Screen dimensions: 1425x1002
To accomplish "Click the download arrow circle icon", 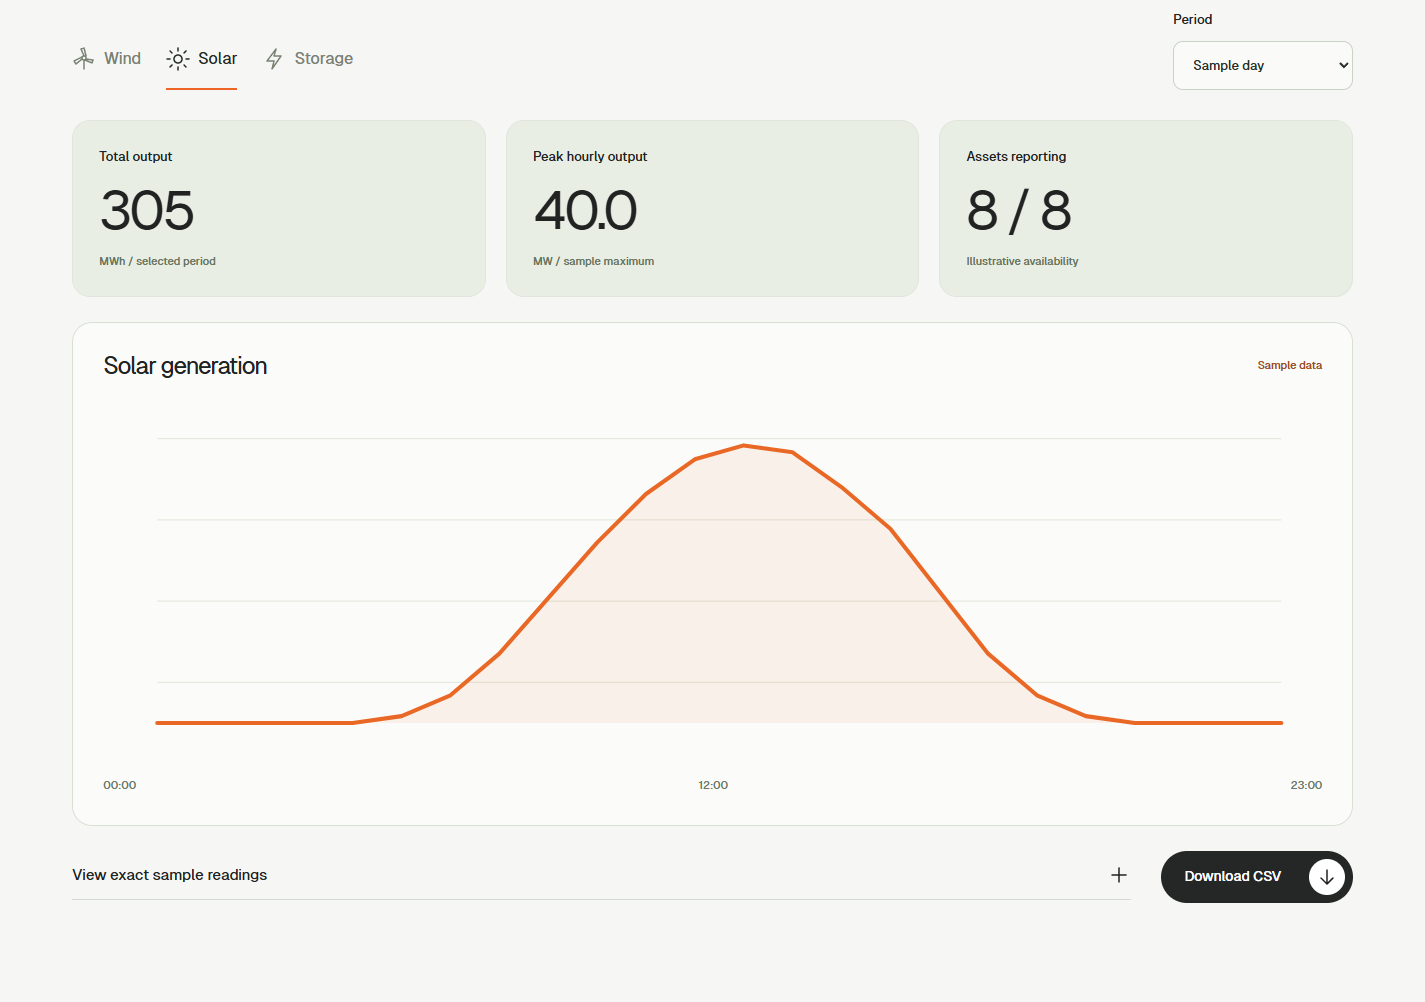I will (1327, 877).
